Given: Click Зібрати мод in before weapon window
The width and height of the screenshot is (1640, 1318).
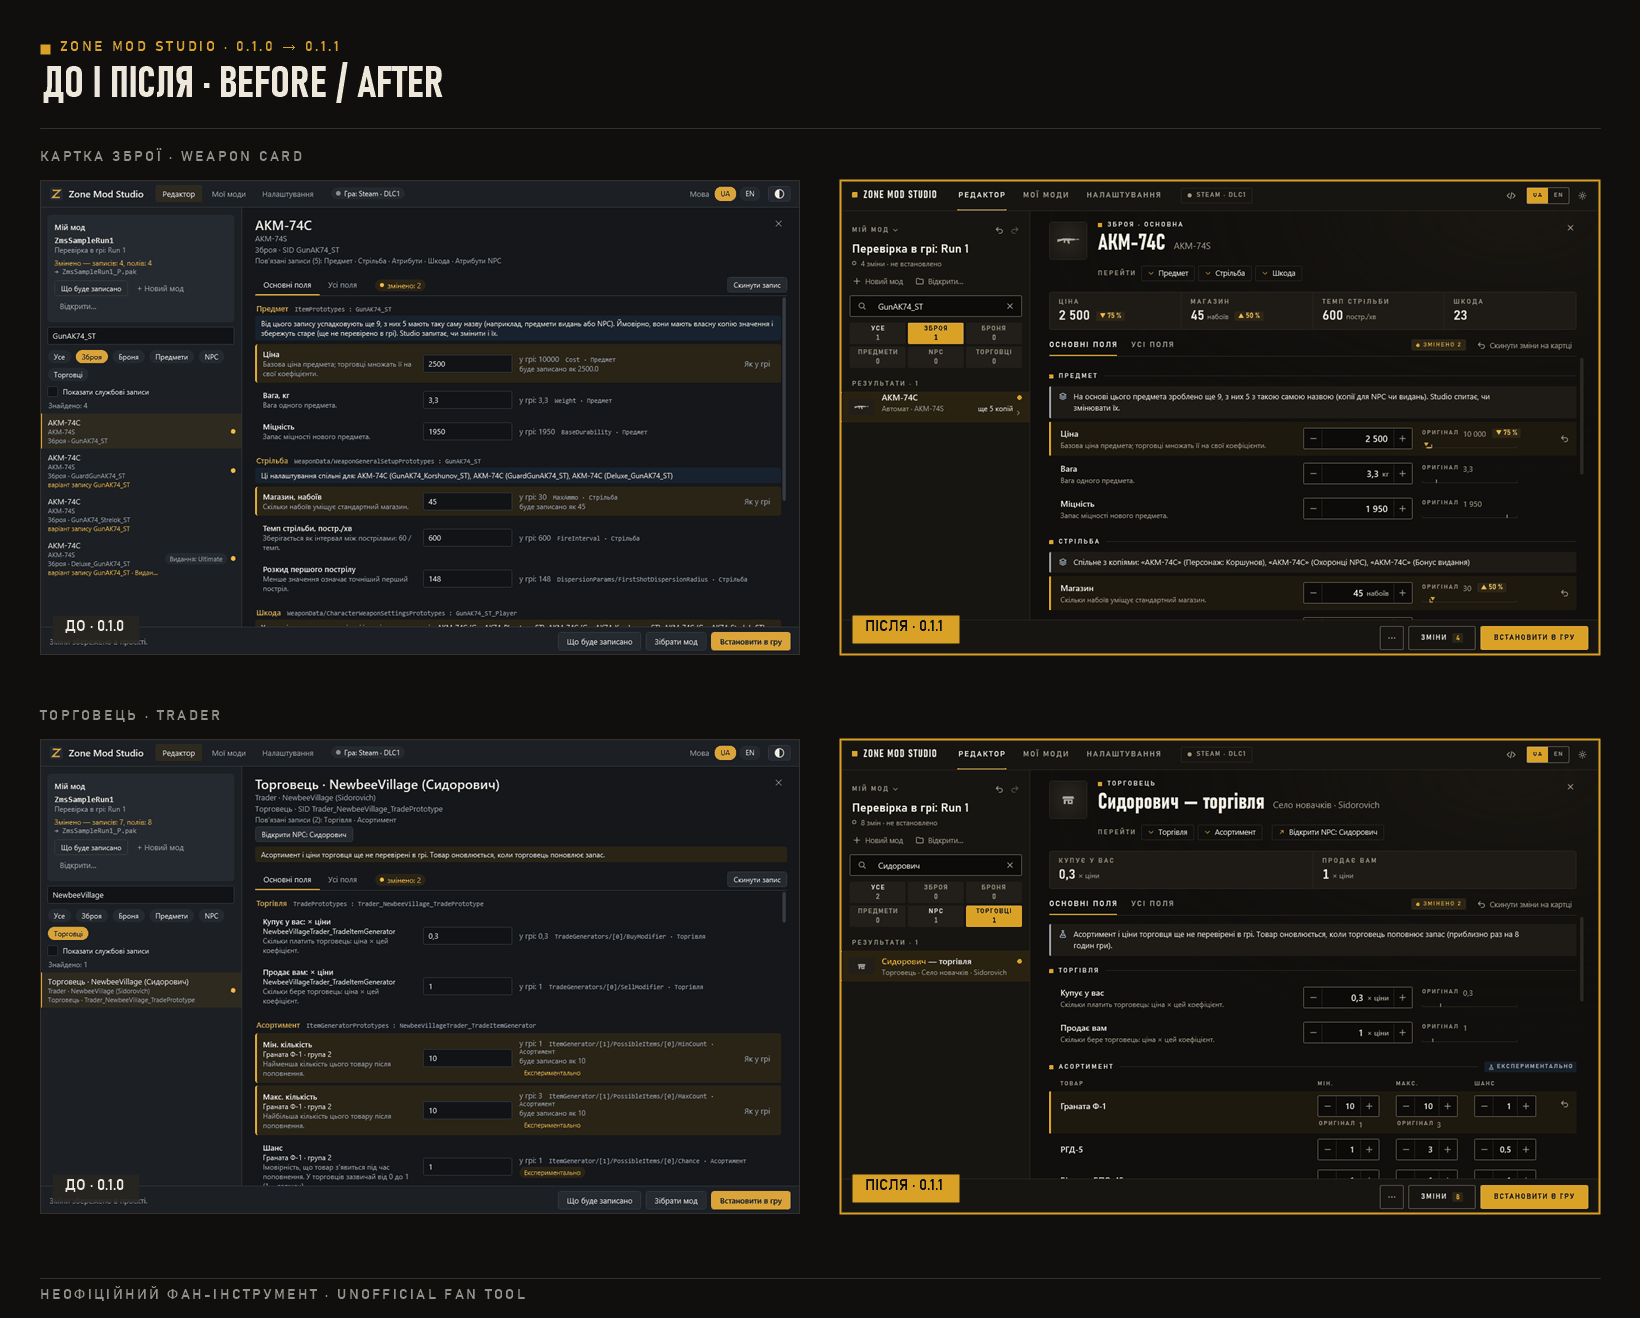Looking at the screenshot, I should (x=676, y=642).
